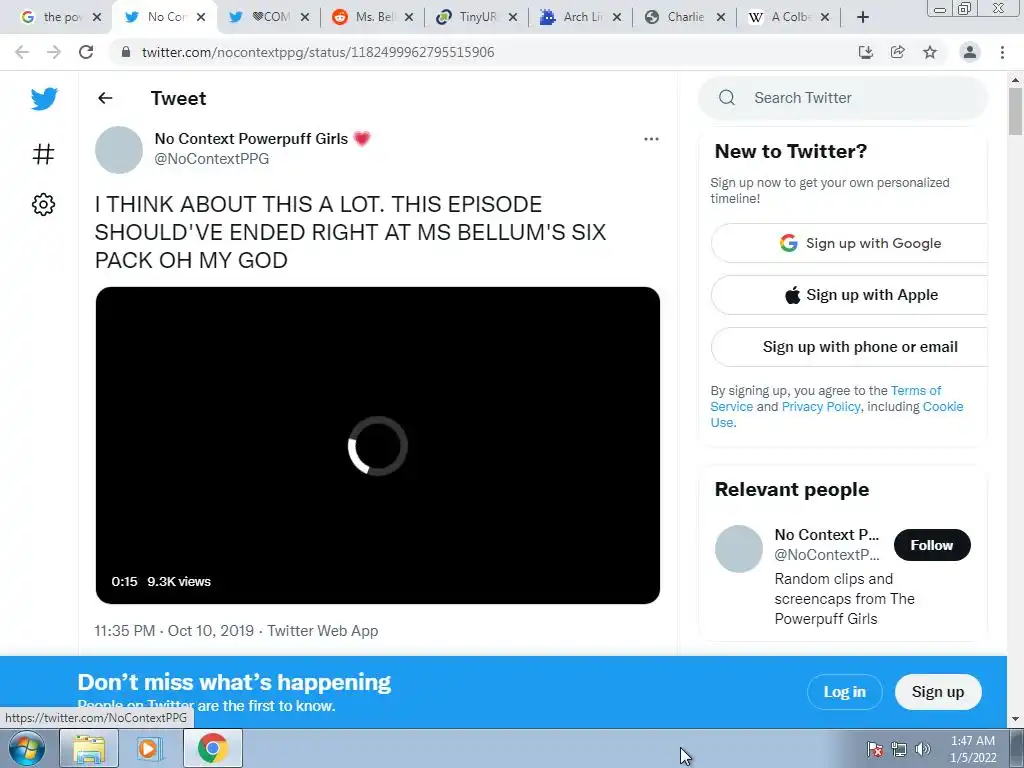
Task: Click the Action Center flag tray icon
Action: click(x=875, y=749)
